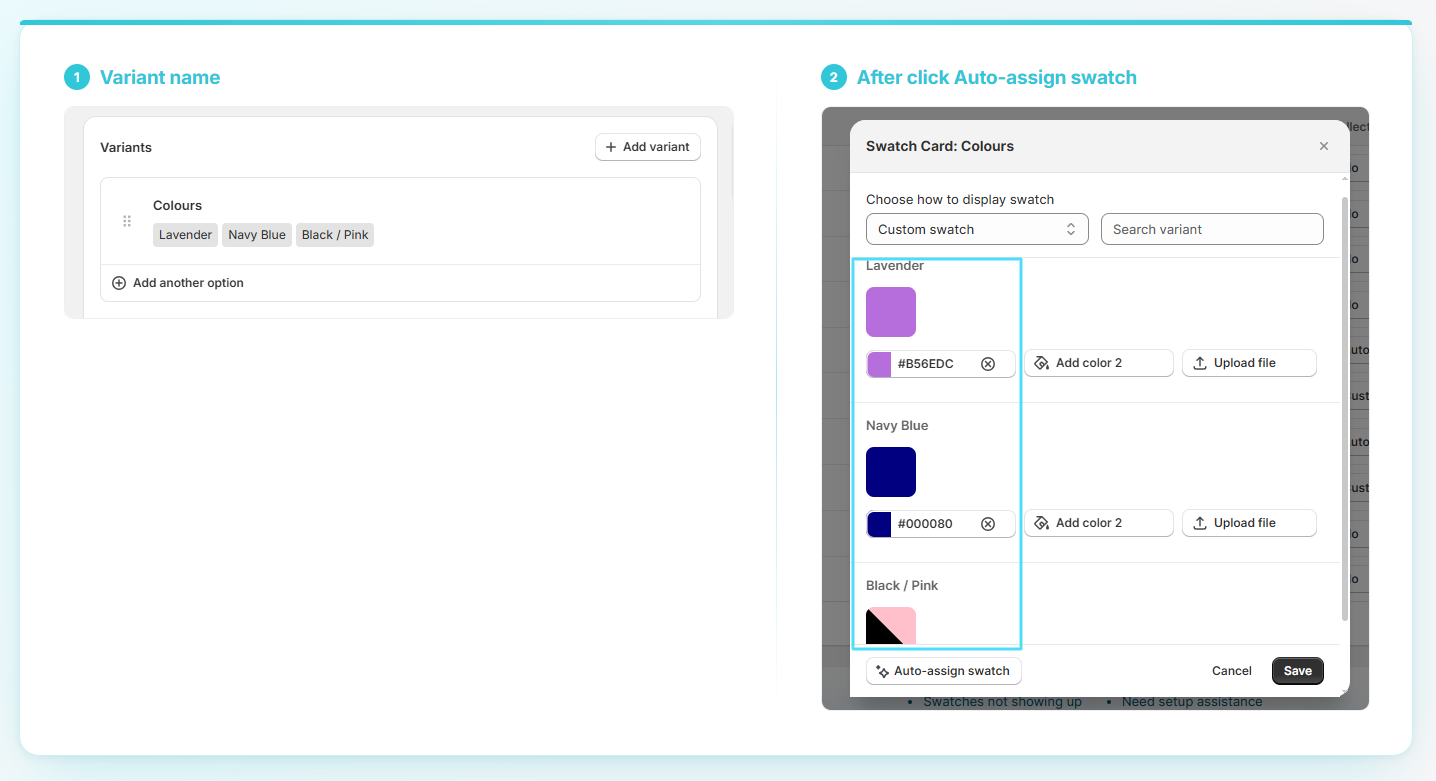Open the Custom swatch display dropdown

[977, 229]
